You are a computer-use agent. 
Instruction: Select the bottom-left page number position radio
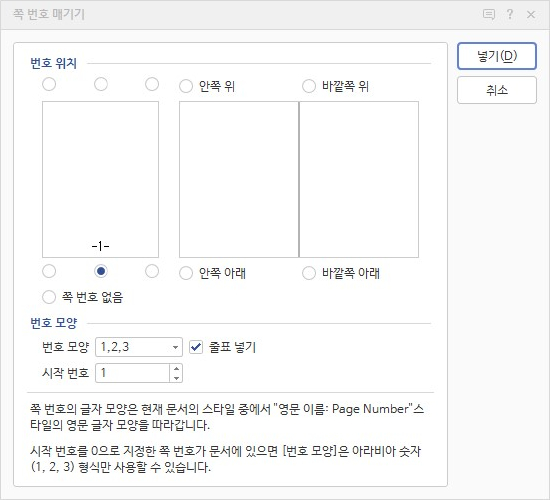pos(49,271)
